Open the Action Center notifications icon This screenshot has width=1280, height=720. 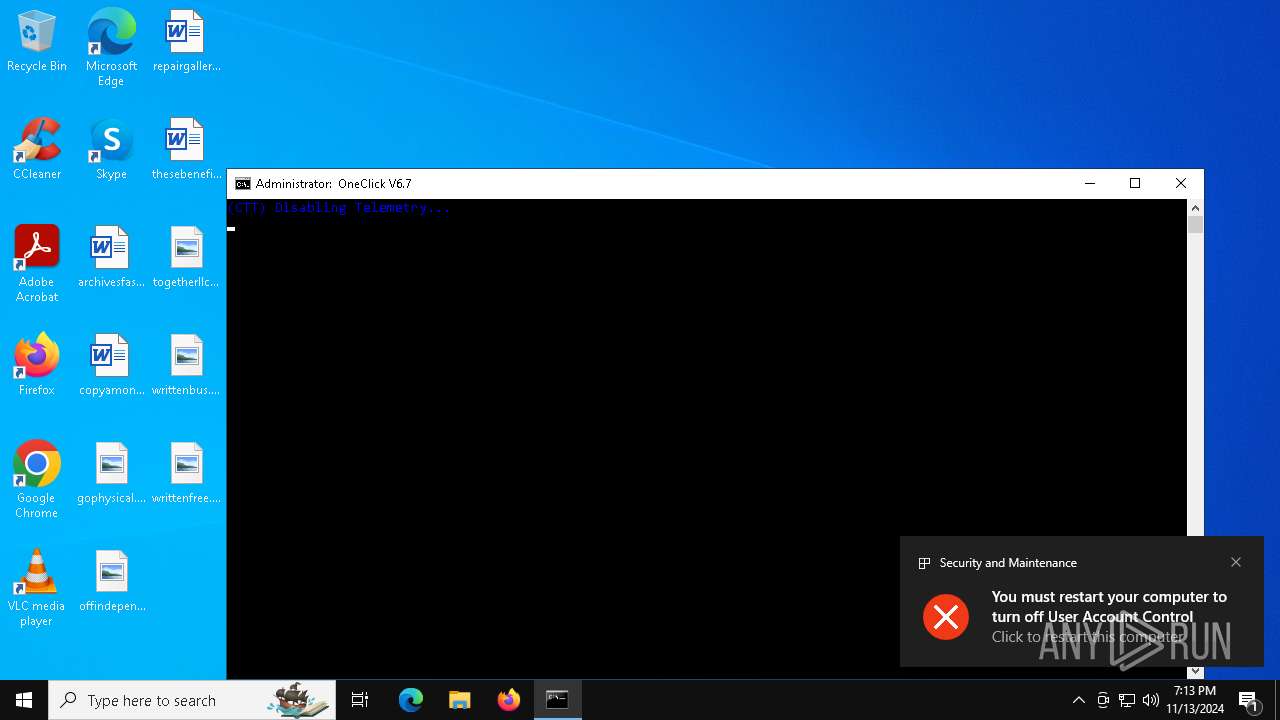[x=1249, y=700]
